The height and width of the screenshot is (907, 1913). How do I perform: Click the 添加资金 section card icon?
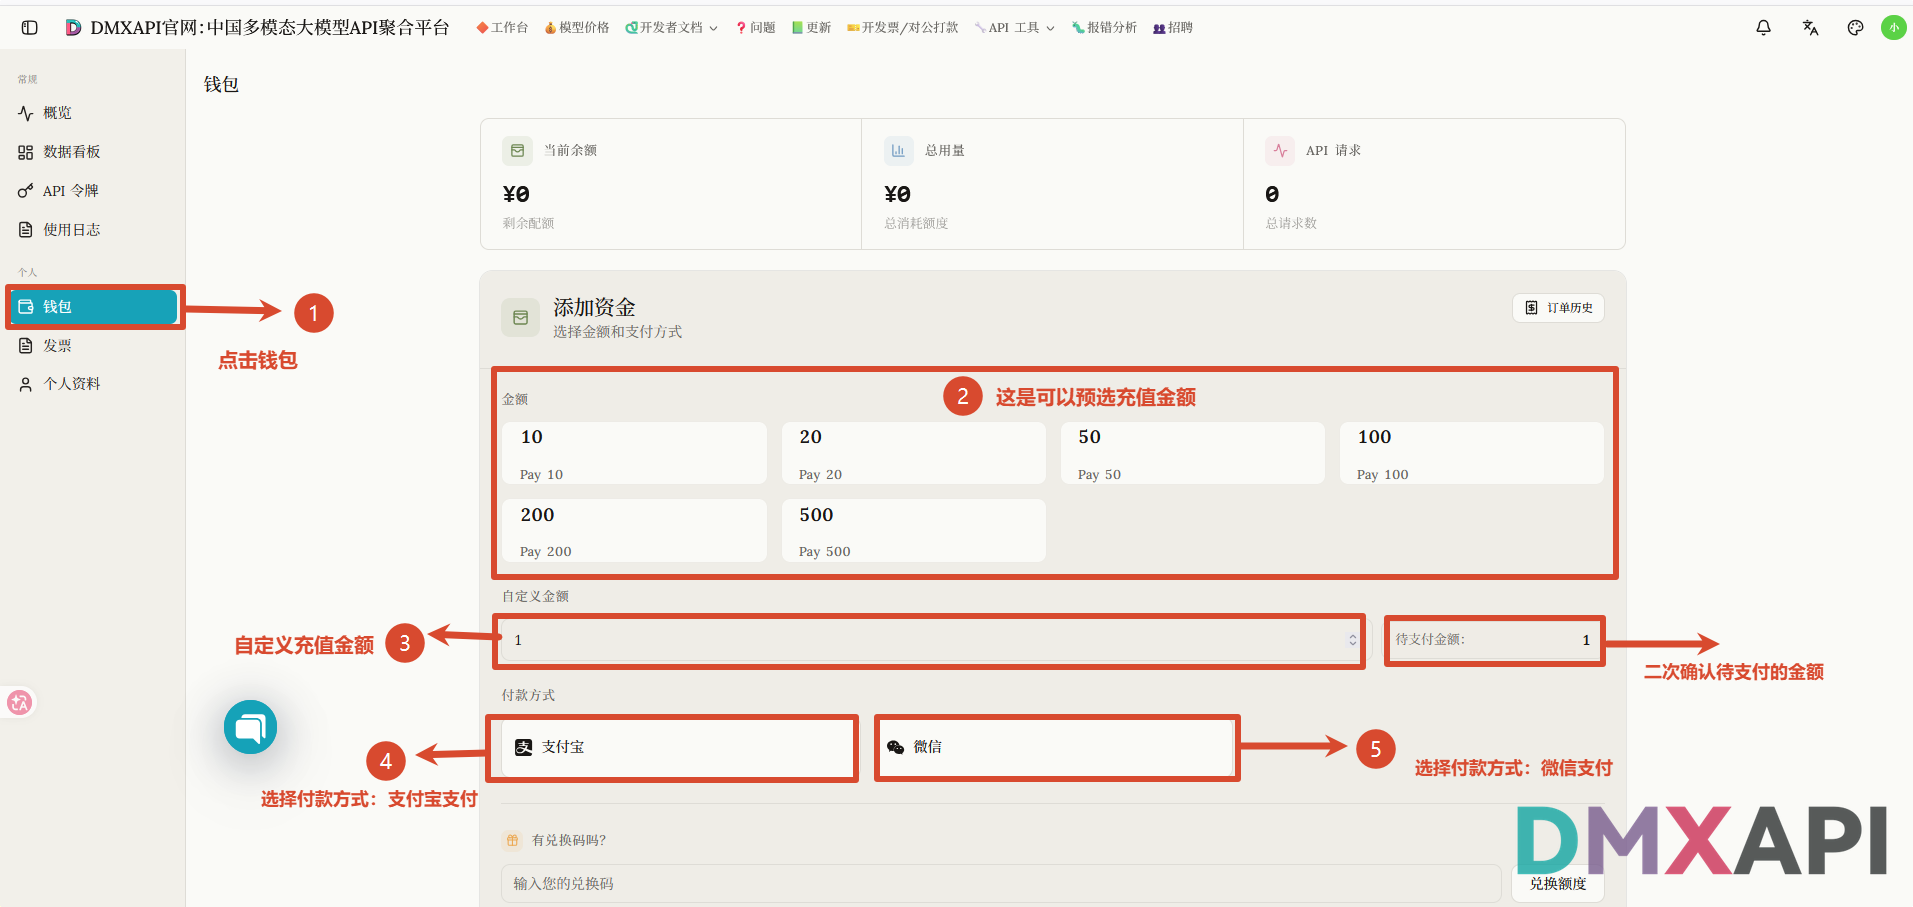point(520,318)
